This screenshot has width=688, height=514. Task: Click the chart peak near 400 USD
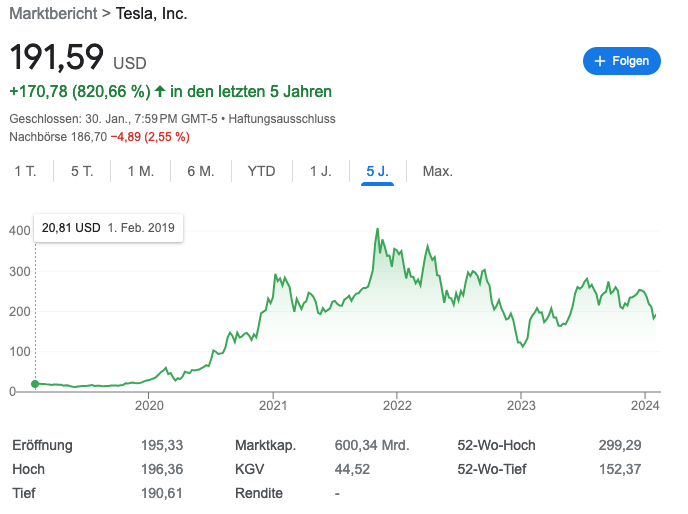click(x=377, y=230)
